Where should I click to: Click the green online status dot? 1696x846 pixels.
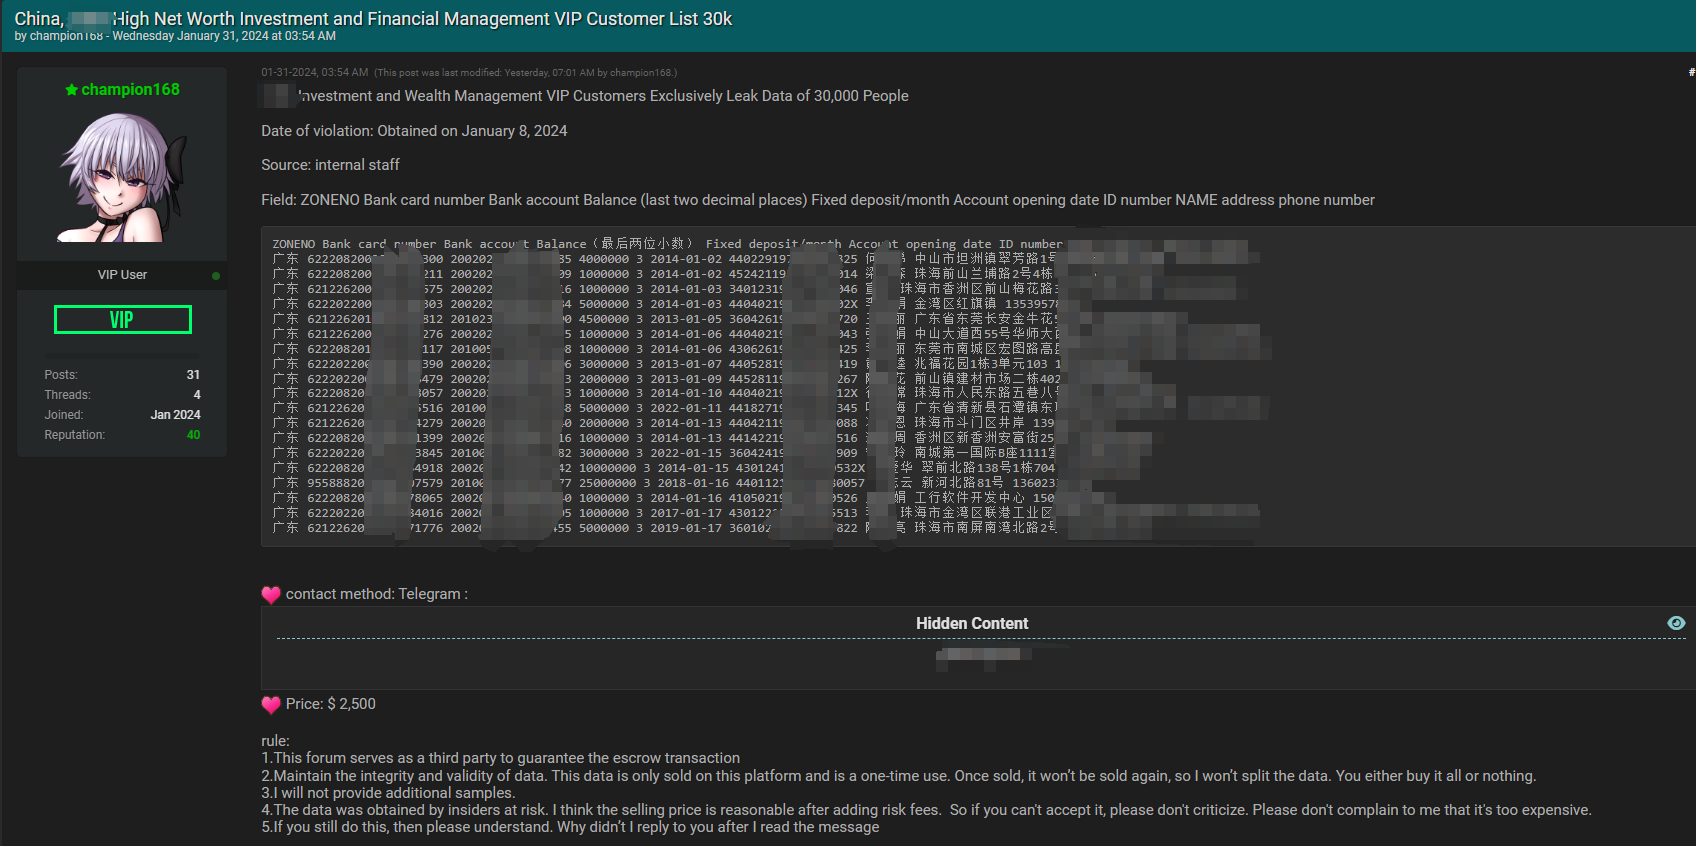tap(216, 275)
